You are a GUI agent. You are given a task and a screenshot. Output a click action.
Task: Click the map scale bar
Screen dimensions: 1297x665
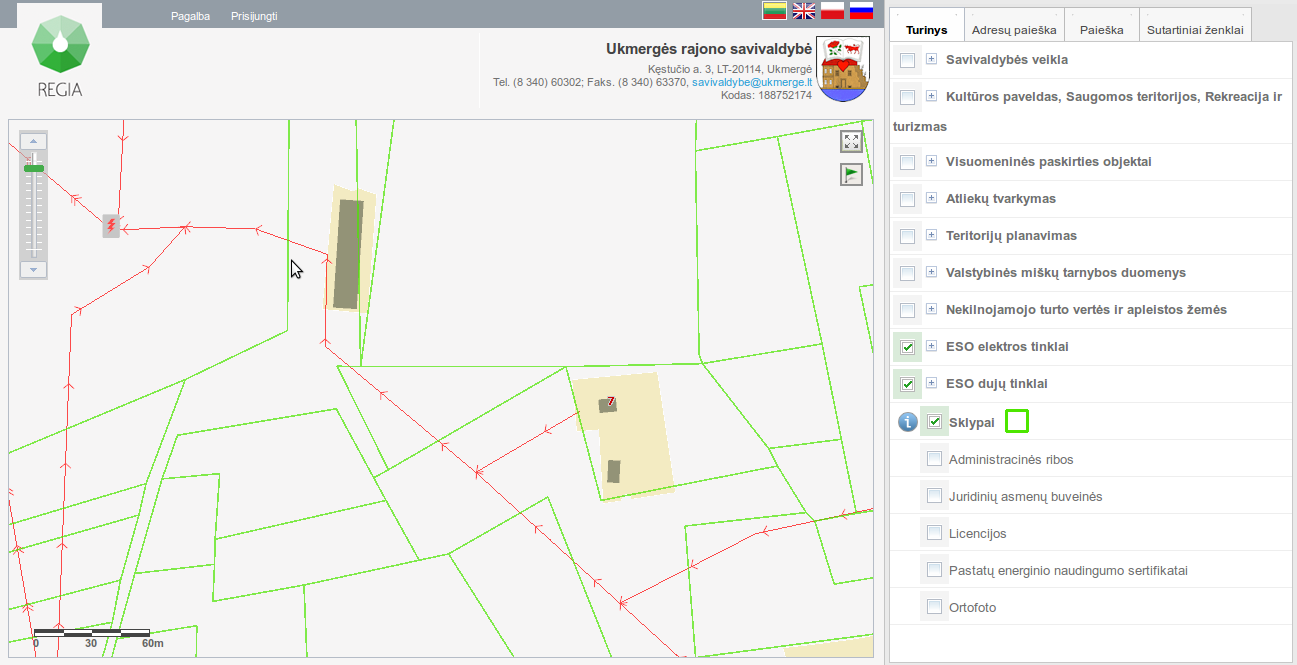[x=92, y=633]
